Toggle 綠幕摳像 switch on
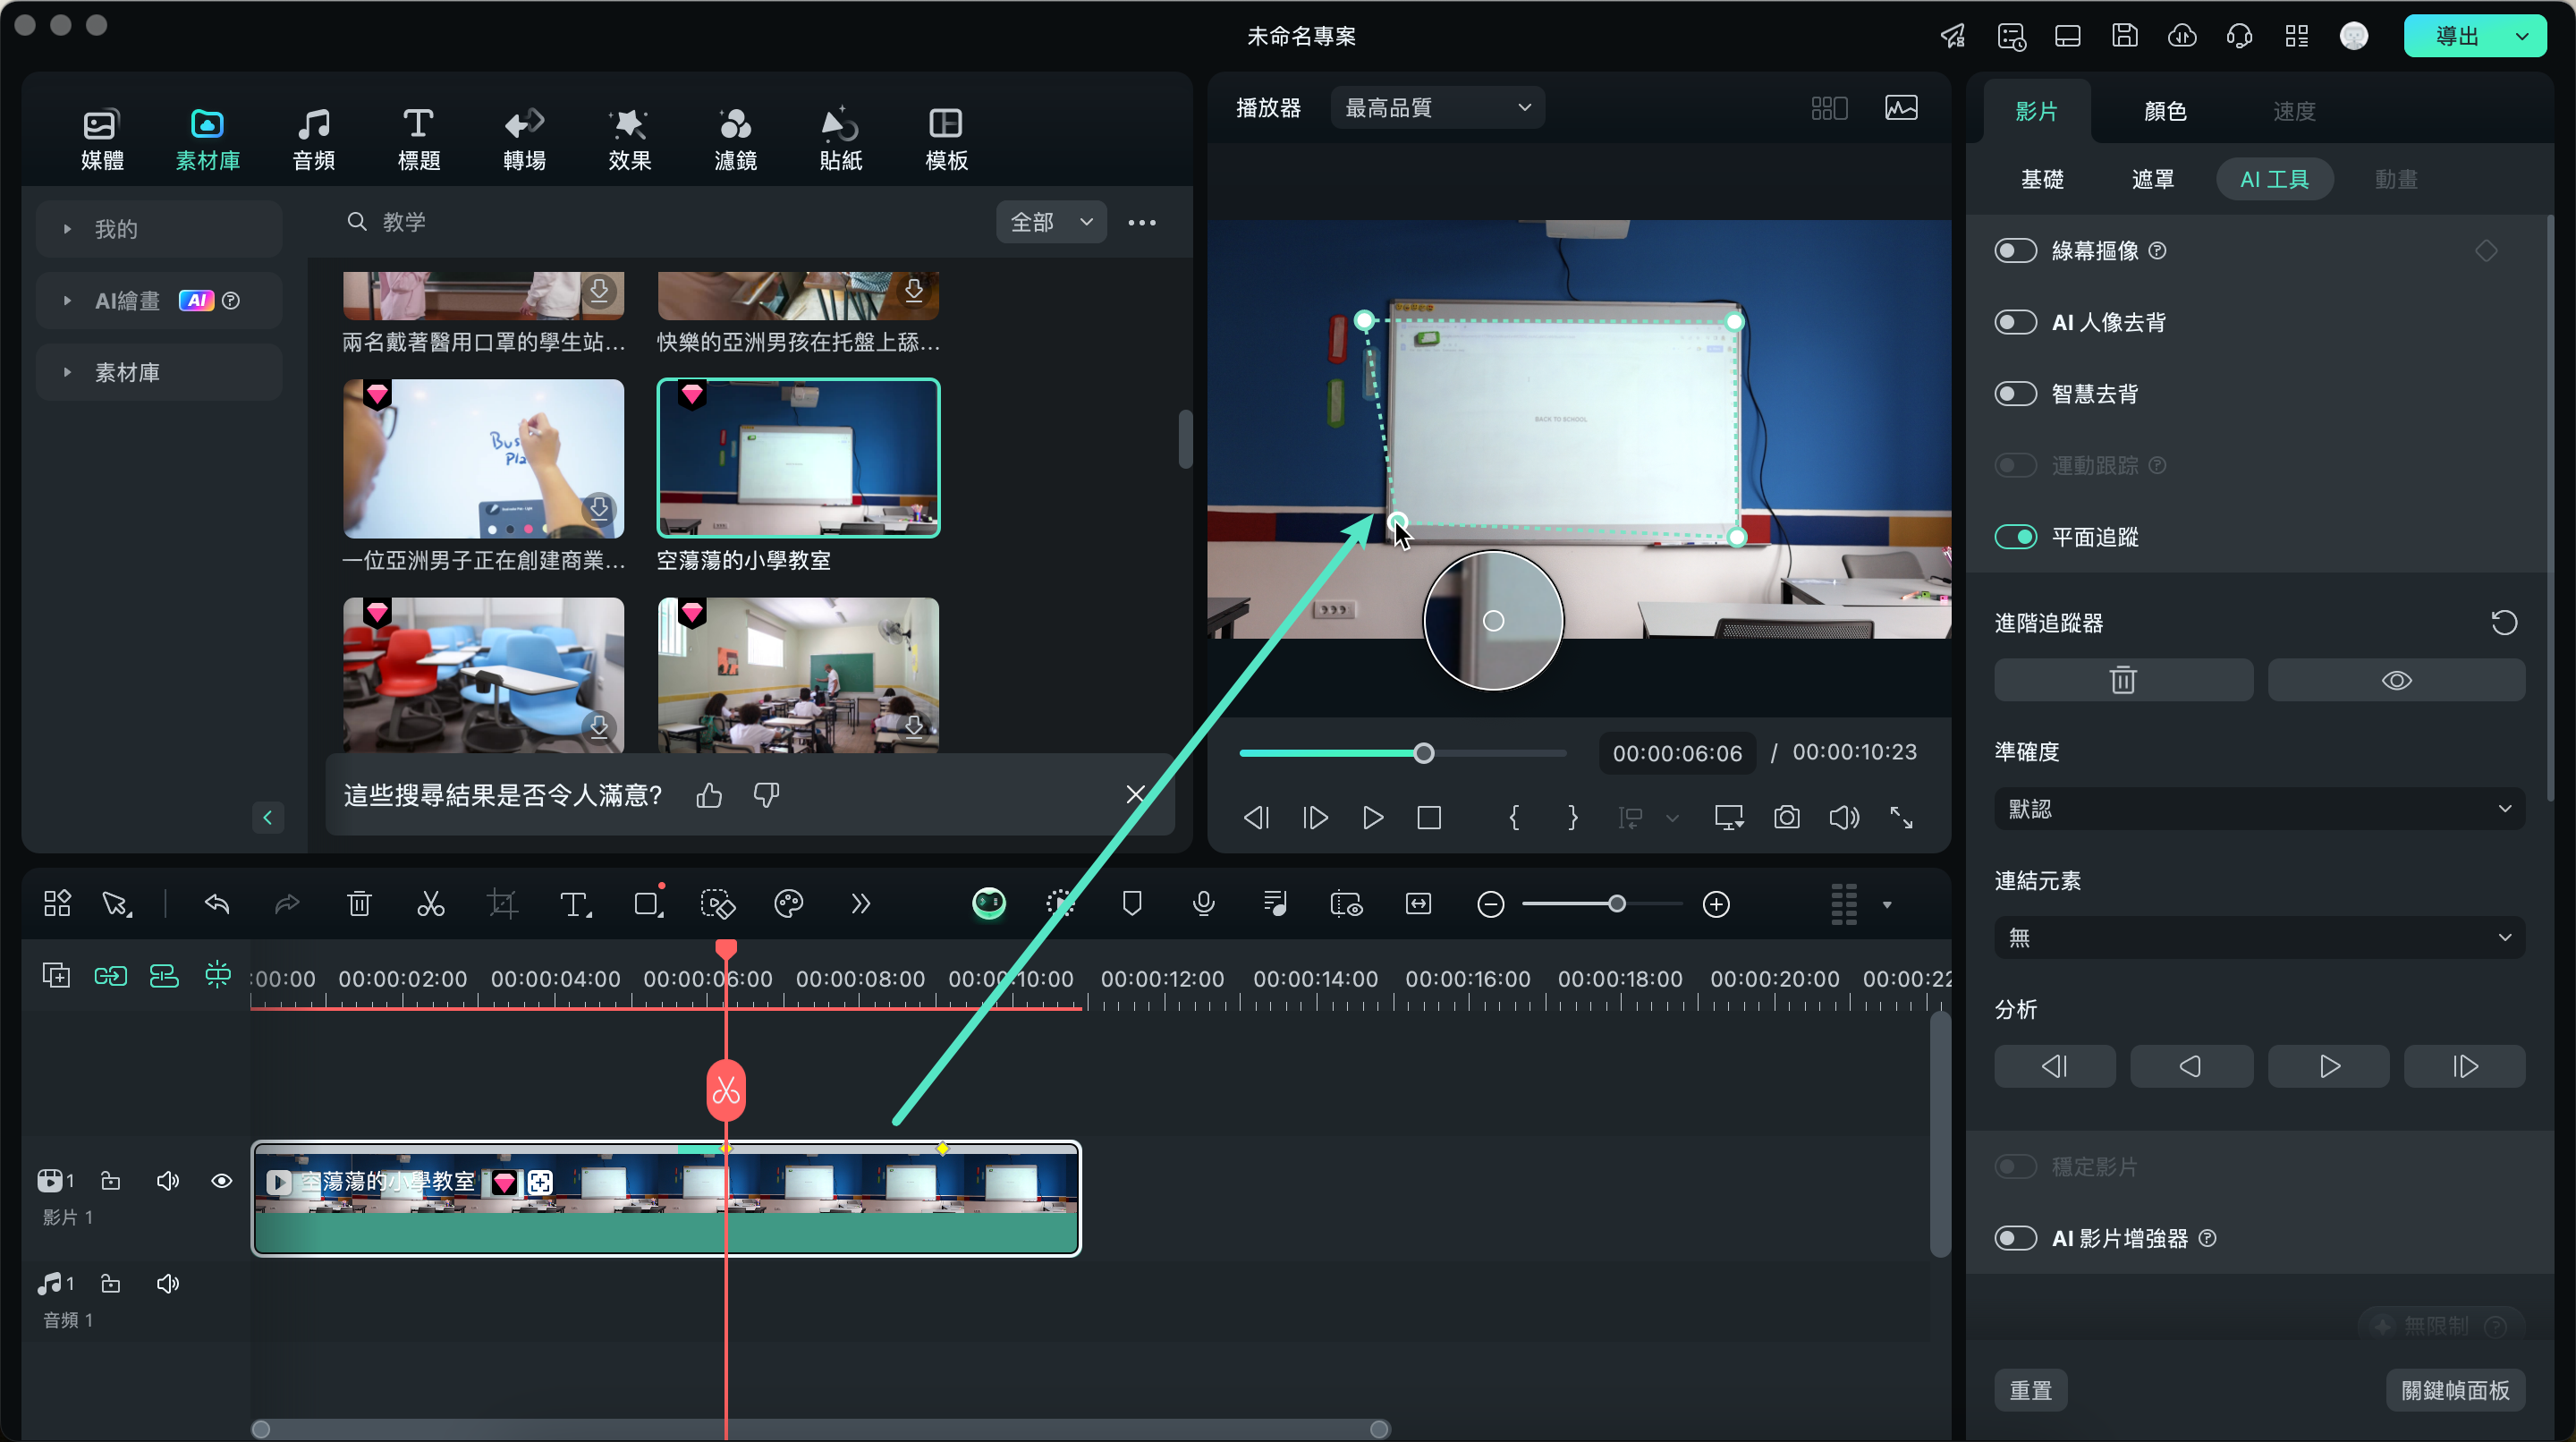The width and height of the screenshot is (2576, 1442). 2015,250
